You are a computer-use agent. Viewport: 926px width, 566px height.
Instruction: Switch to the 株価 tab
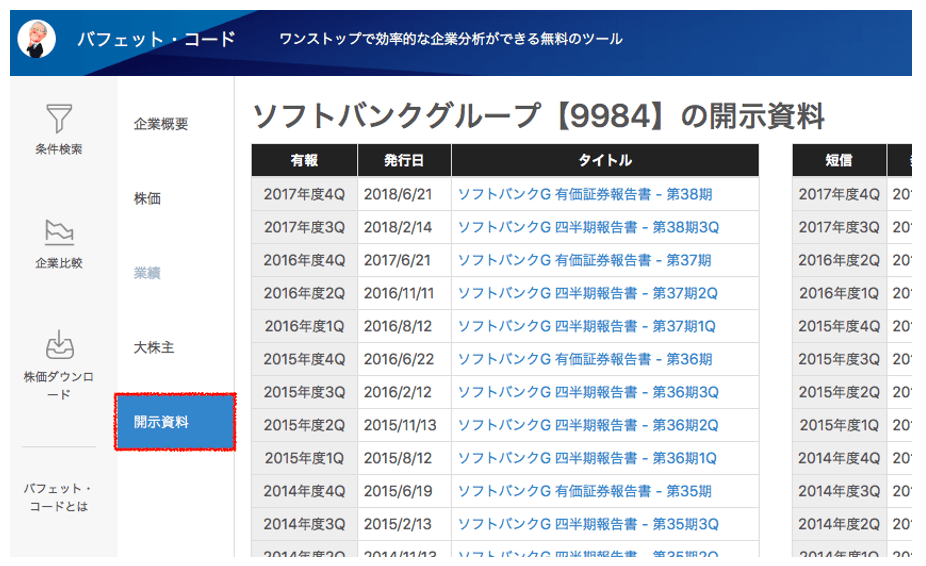tap(147, 199)
